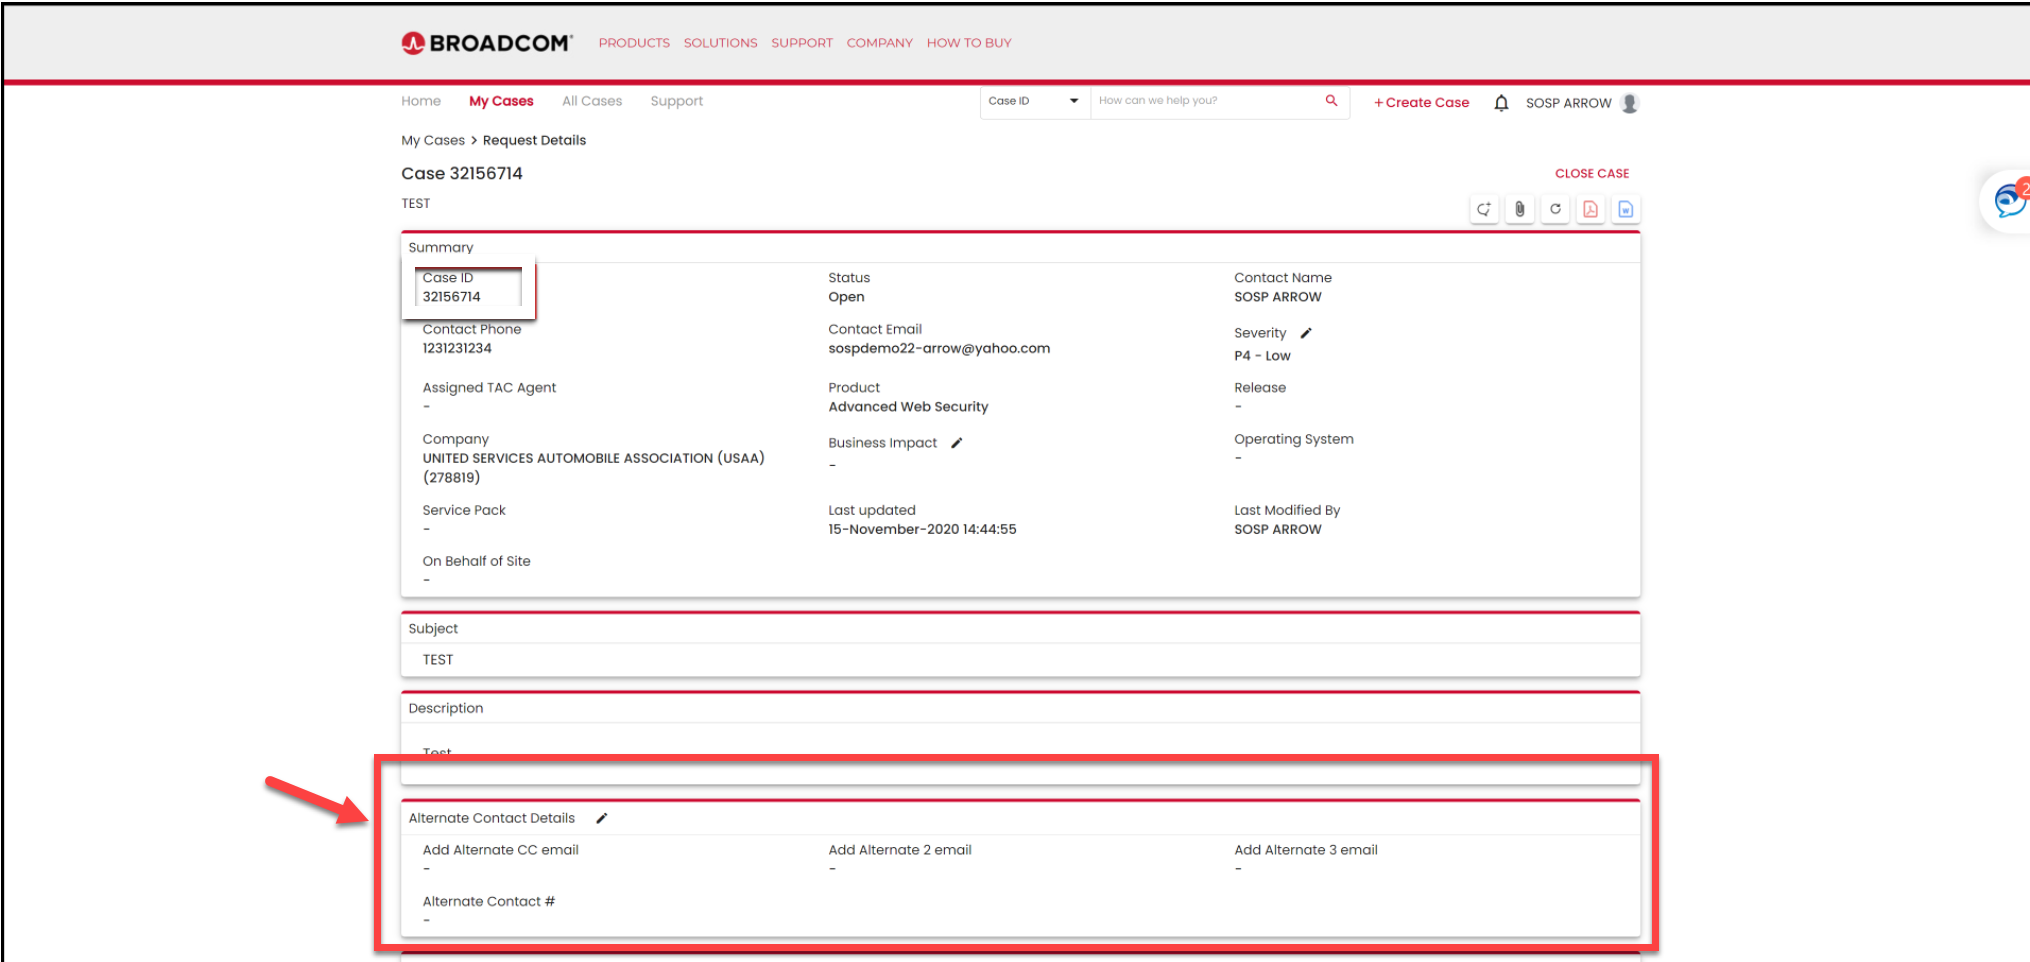Open the notifications bell
The width and height of the screenshot is (2030, 962).
point(1501,103)
